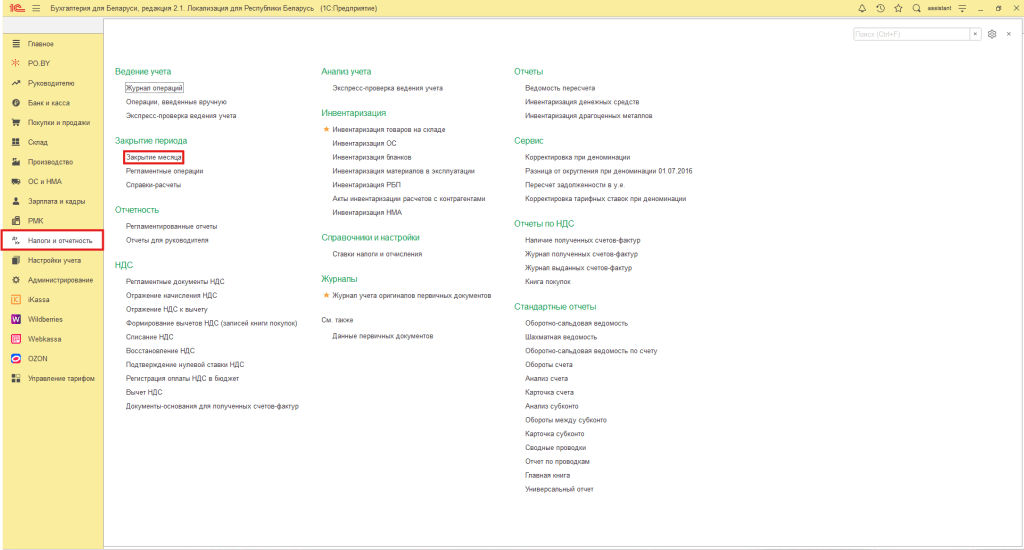The width and height of the screenshot is (1024, 550).
Task: Open Инвентаризация бланков
Action: [x=372, y=157]
